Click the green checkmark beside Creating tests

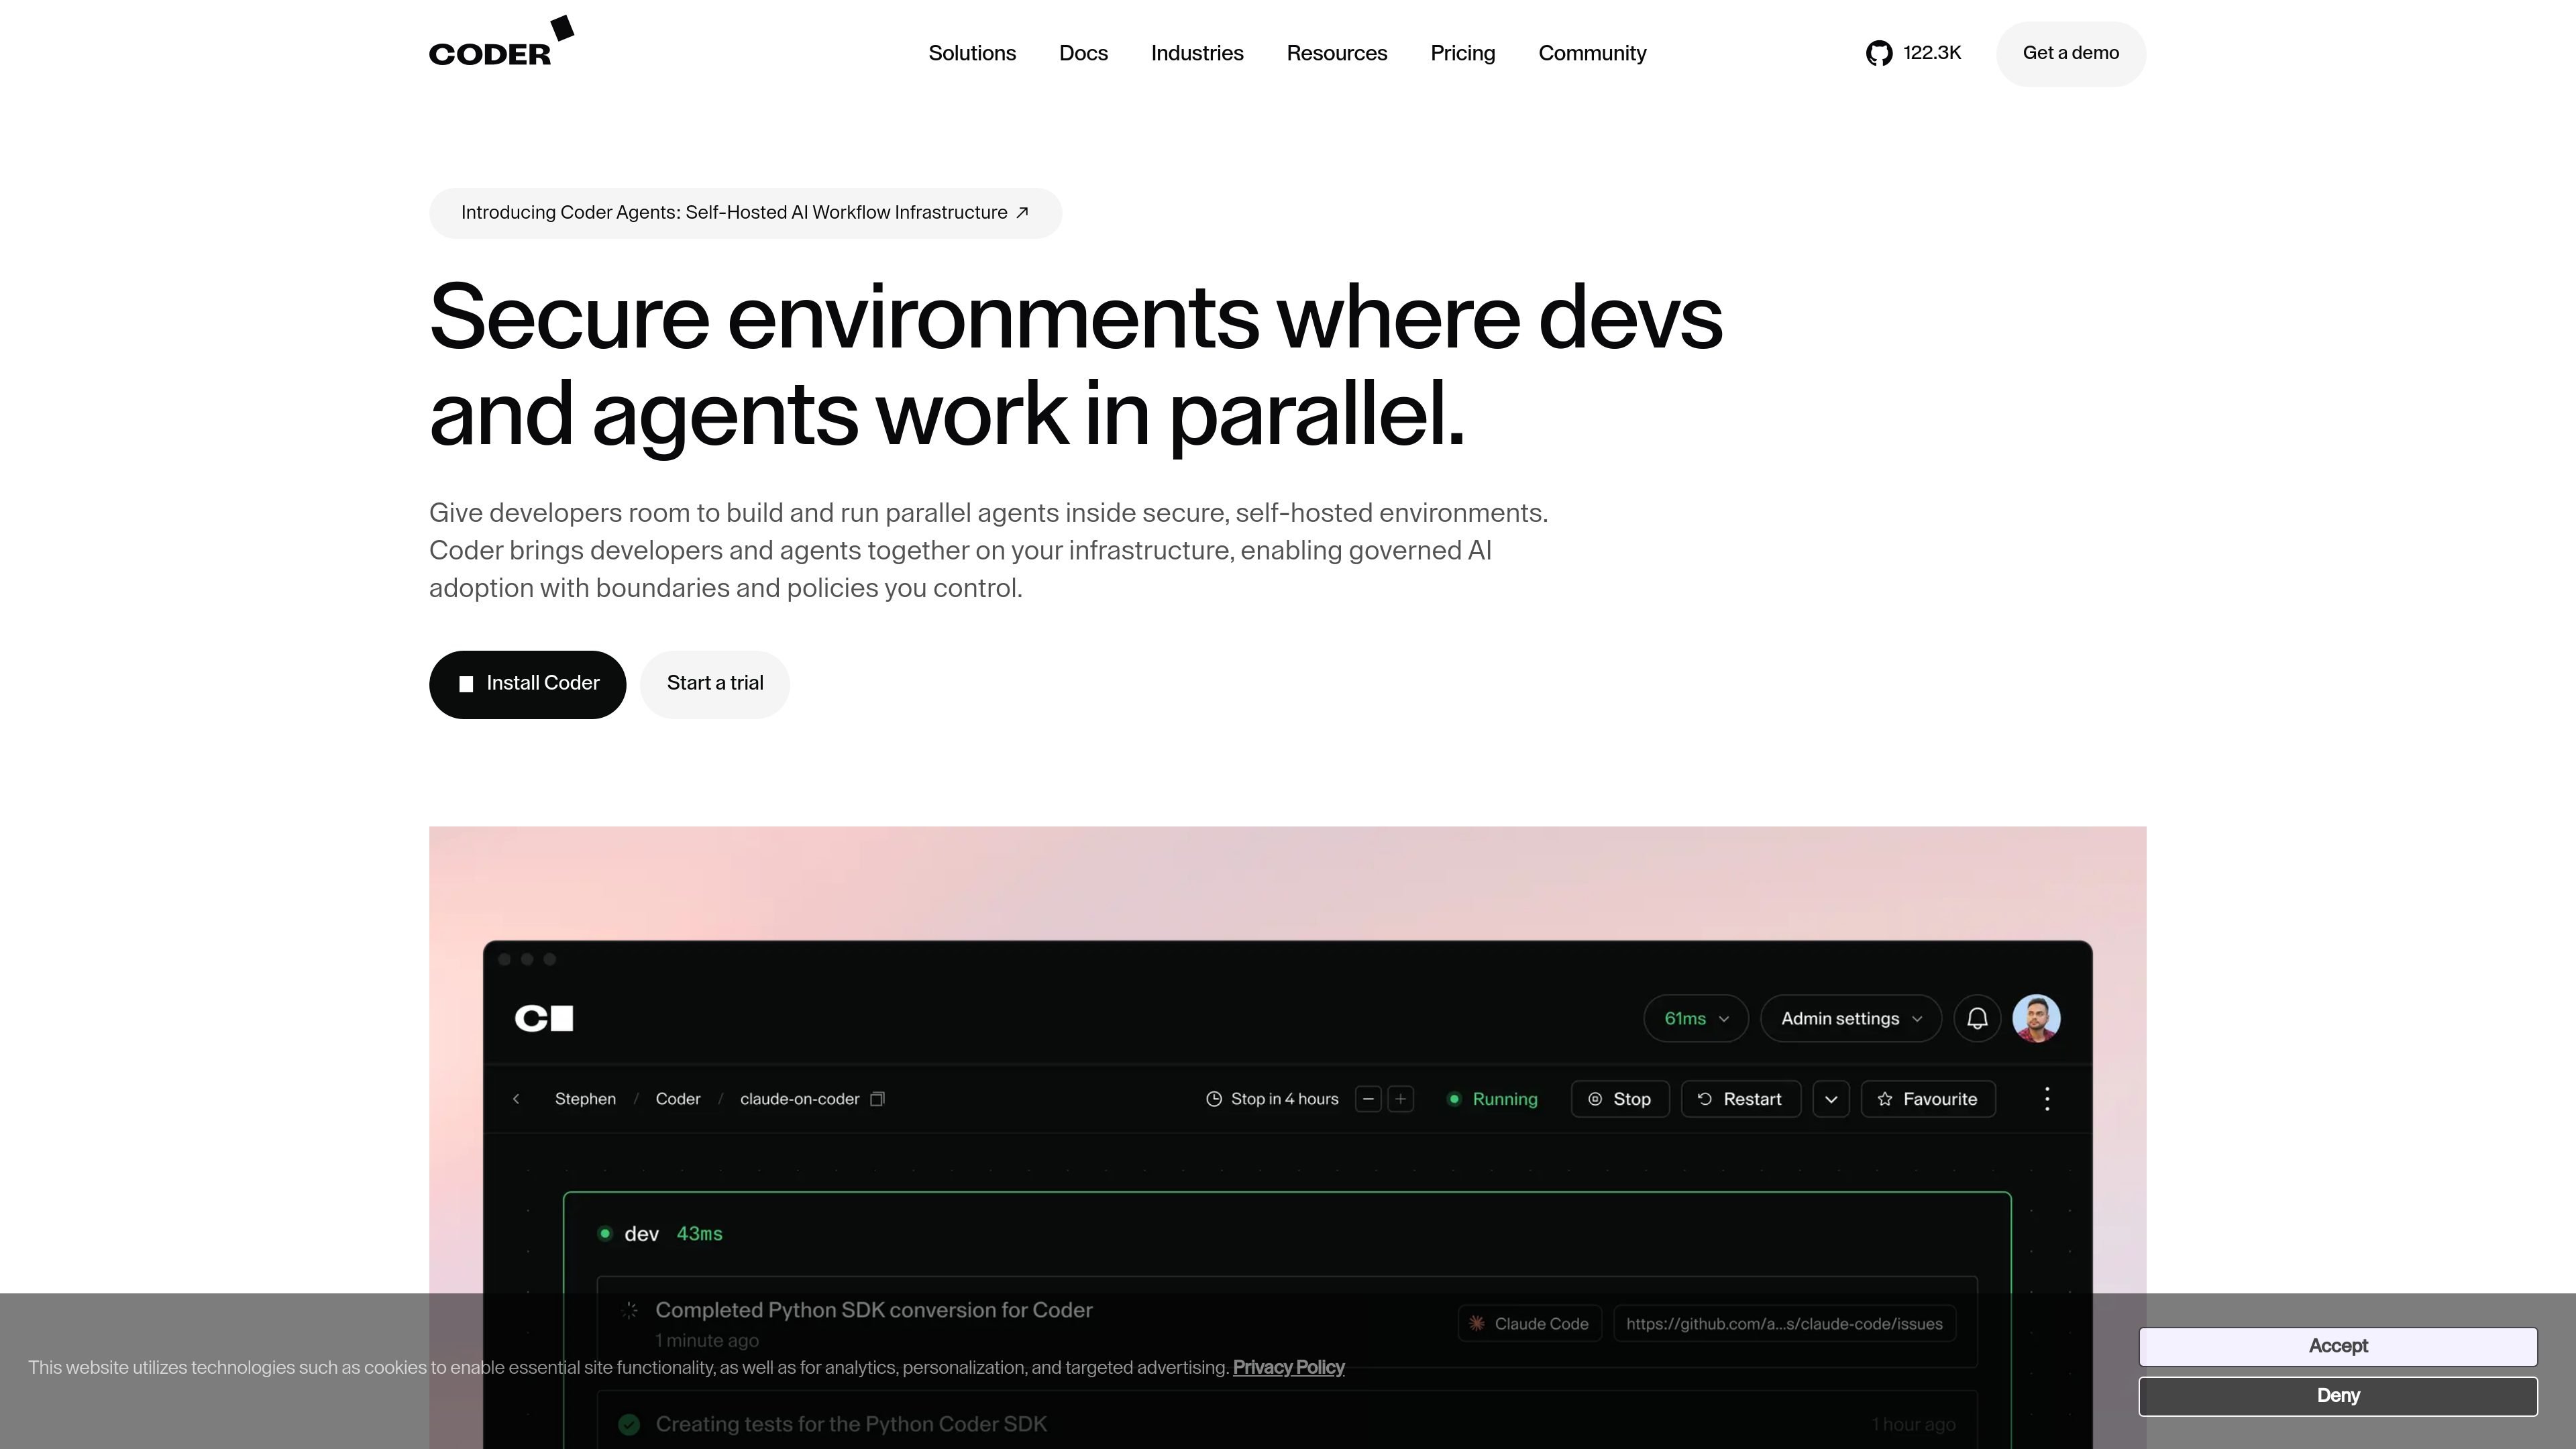tap(629, 1424)
